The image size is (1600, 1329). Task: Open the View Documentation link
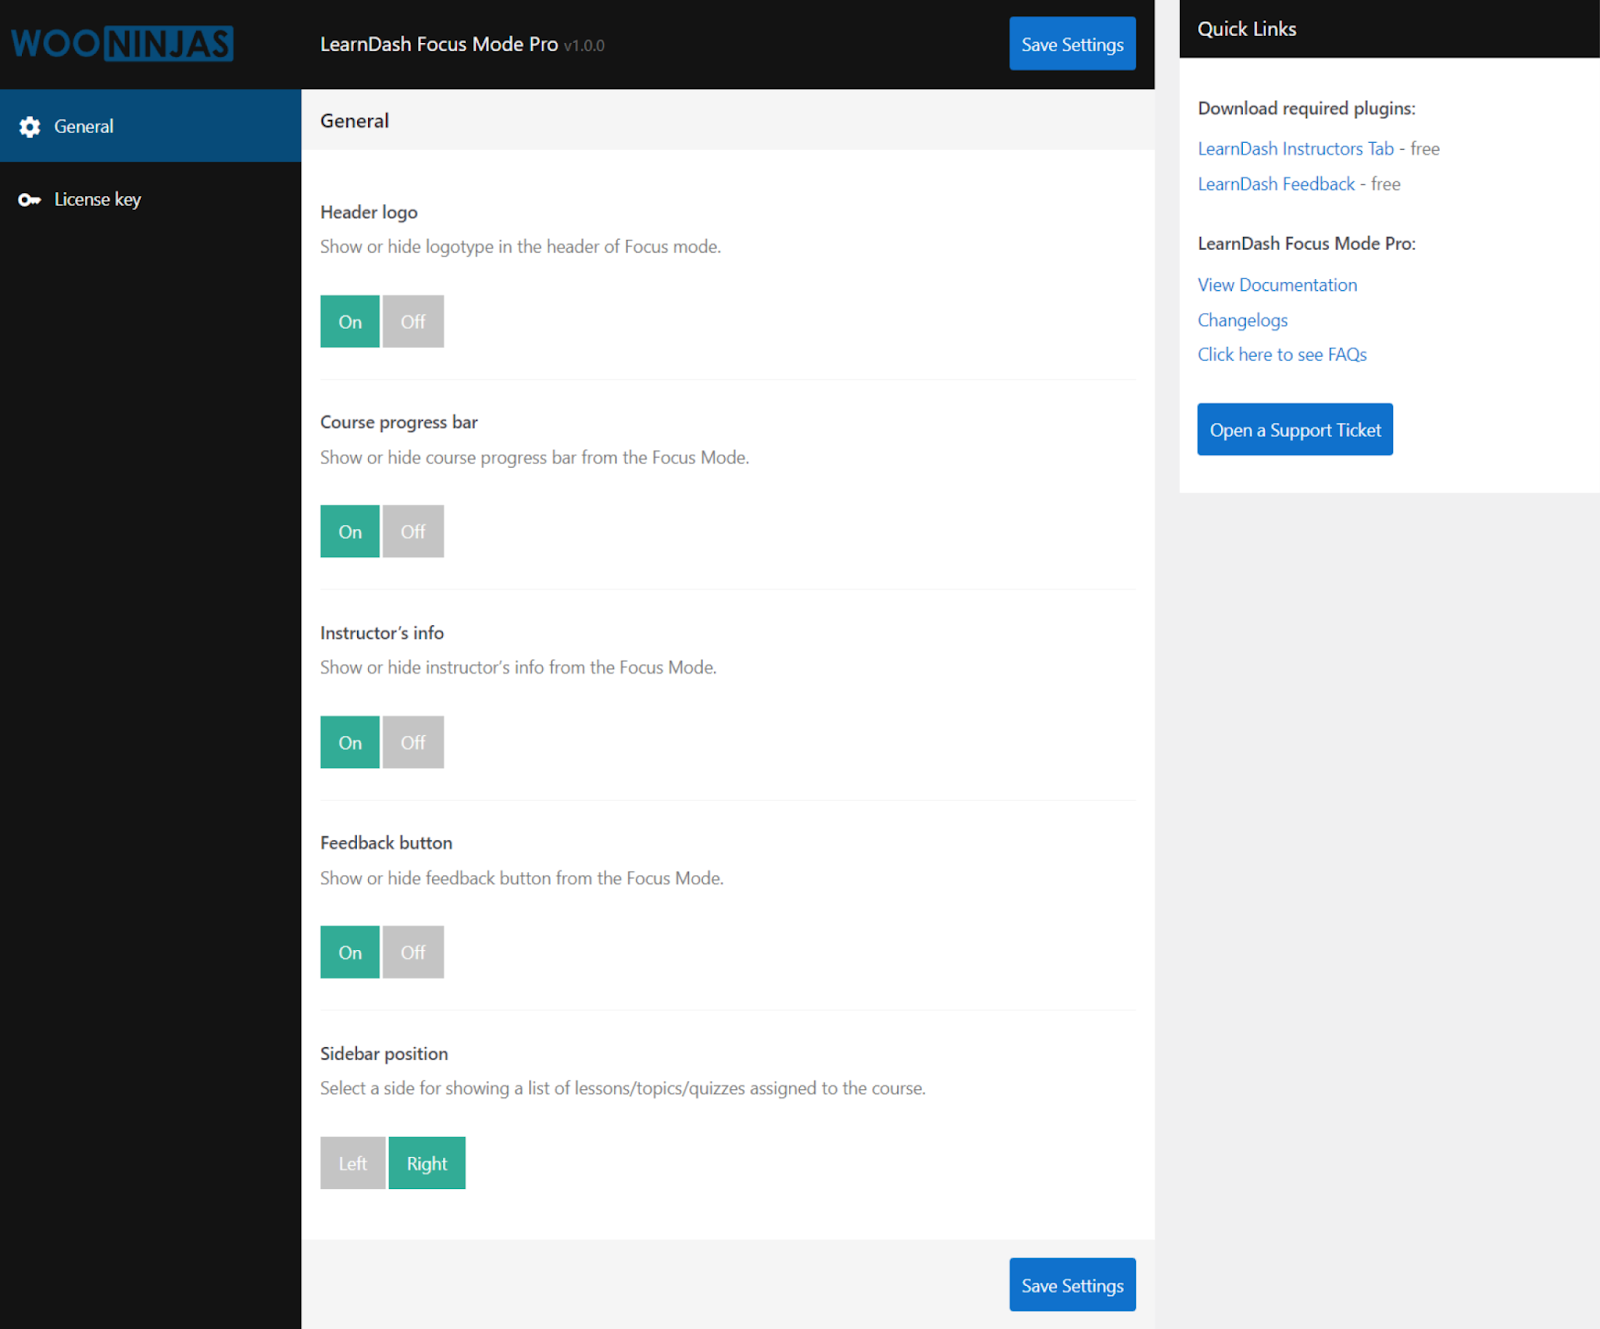(1277, 285)
